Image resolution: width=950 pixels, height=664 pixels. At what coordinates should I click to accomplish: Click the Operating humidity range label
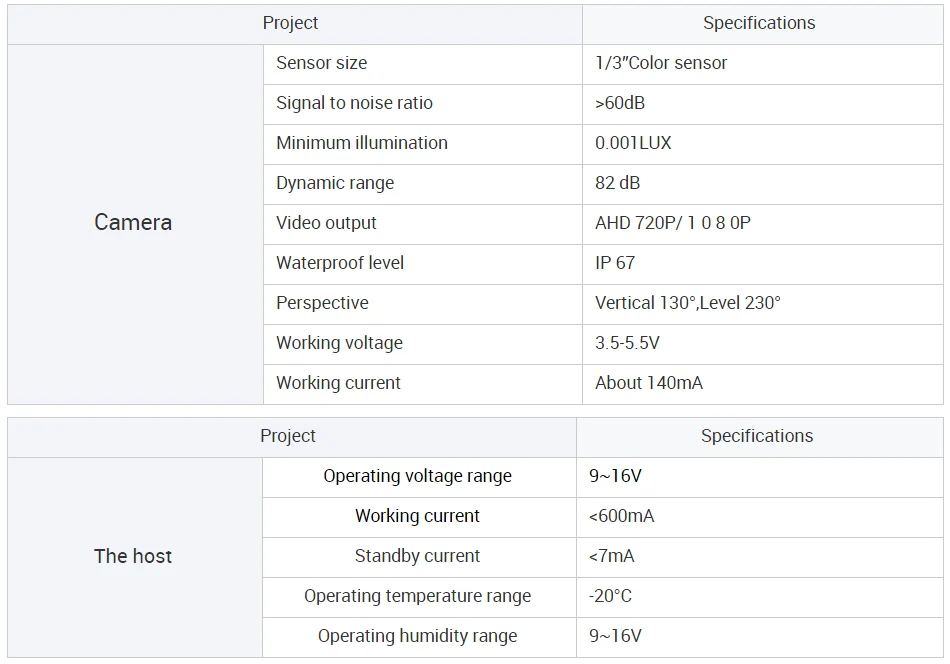[417, 636]
